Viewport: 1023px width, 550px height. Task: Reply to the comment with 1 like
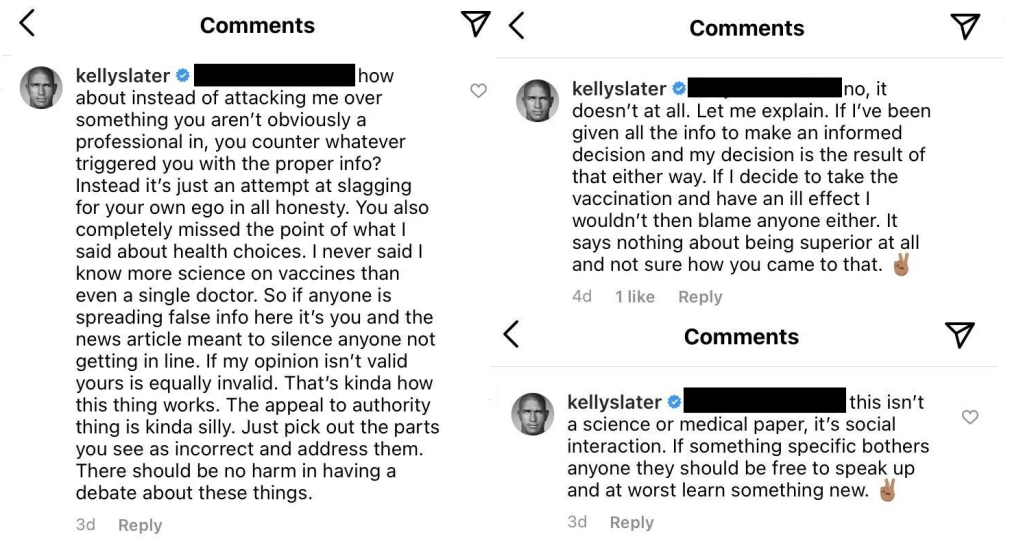tap(700, 297)
